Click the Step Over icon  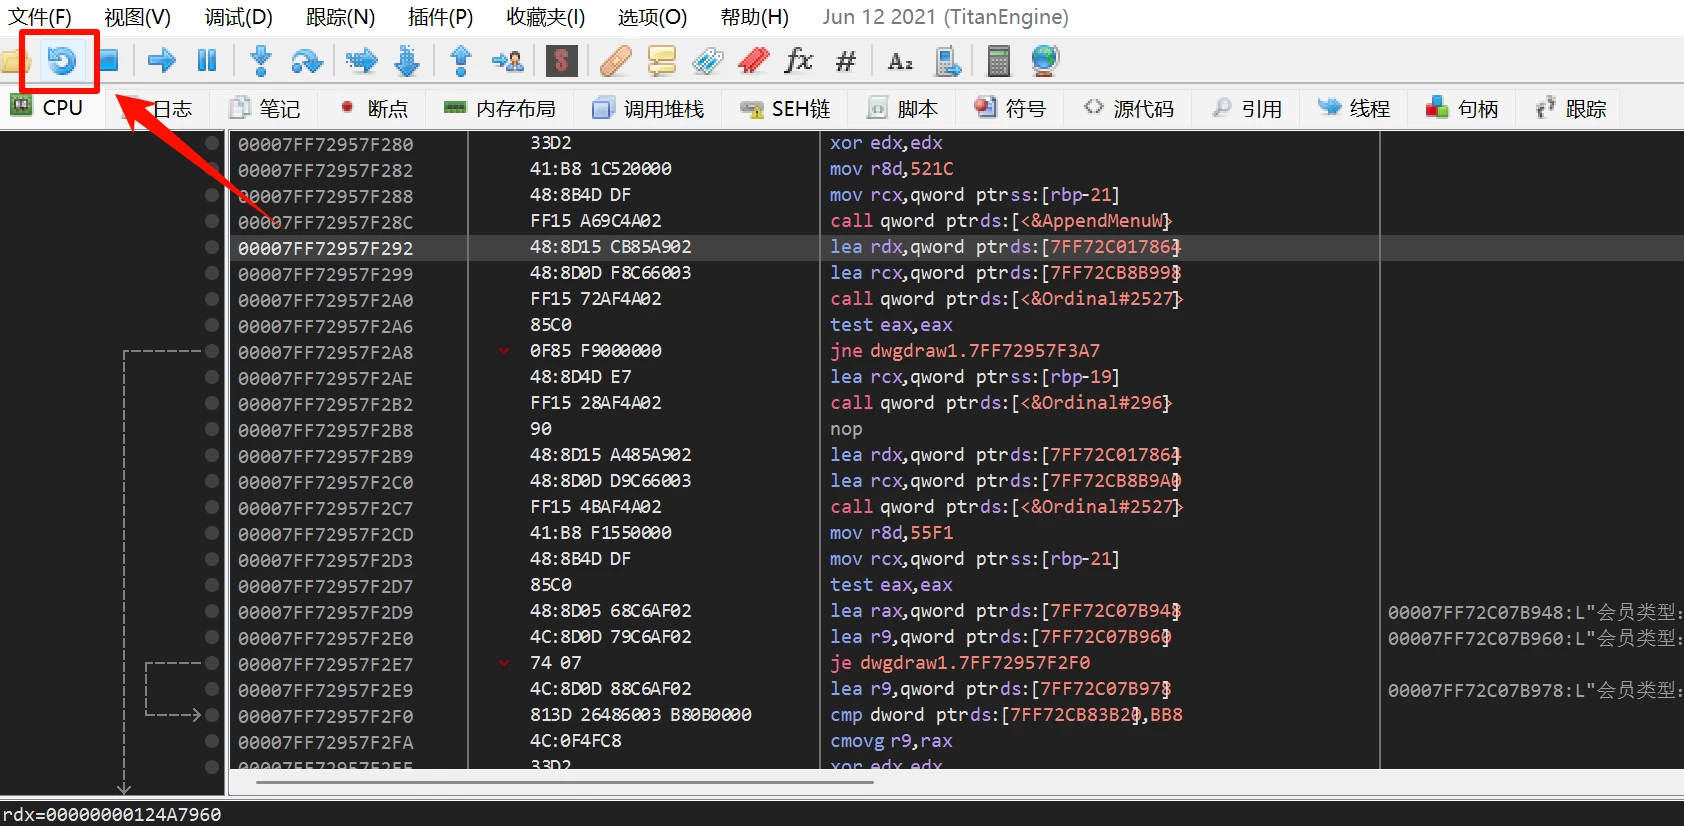(x=306, y=61)
